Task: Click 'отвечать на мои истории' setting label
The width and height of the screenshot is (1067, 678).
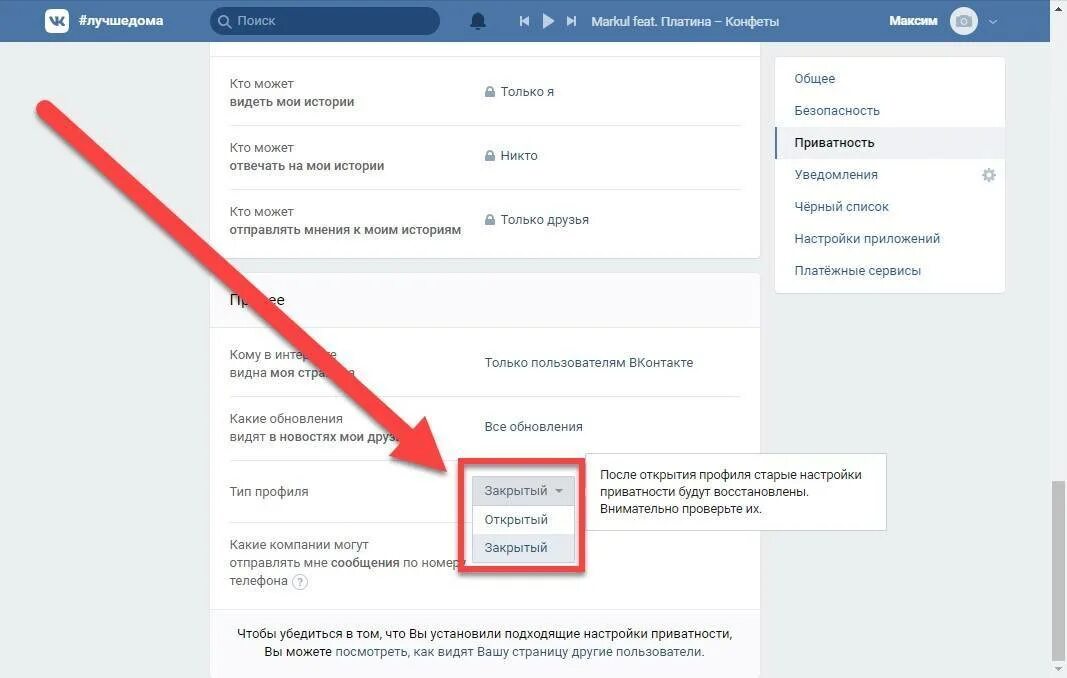Action: pos(307,165)
